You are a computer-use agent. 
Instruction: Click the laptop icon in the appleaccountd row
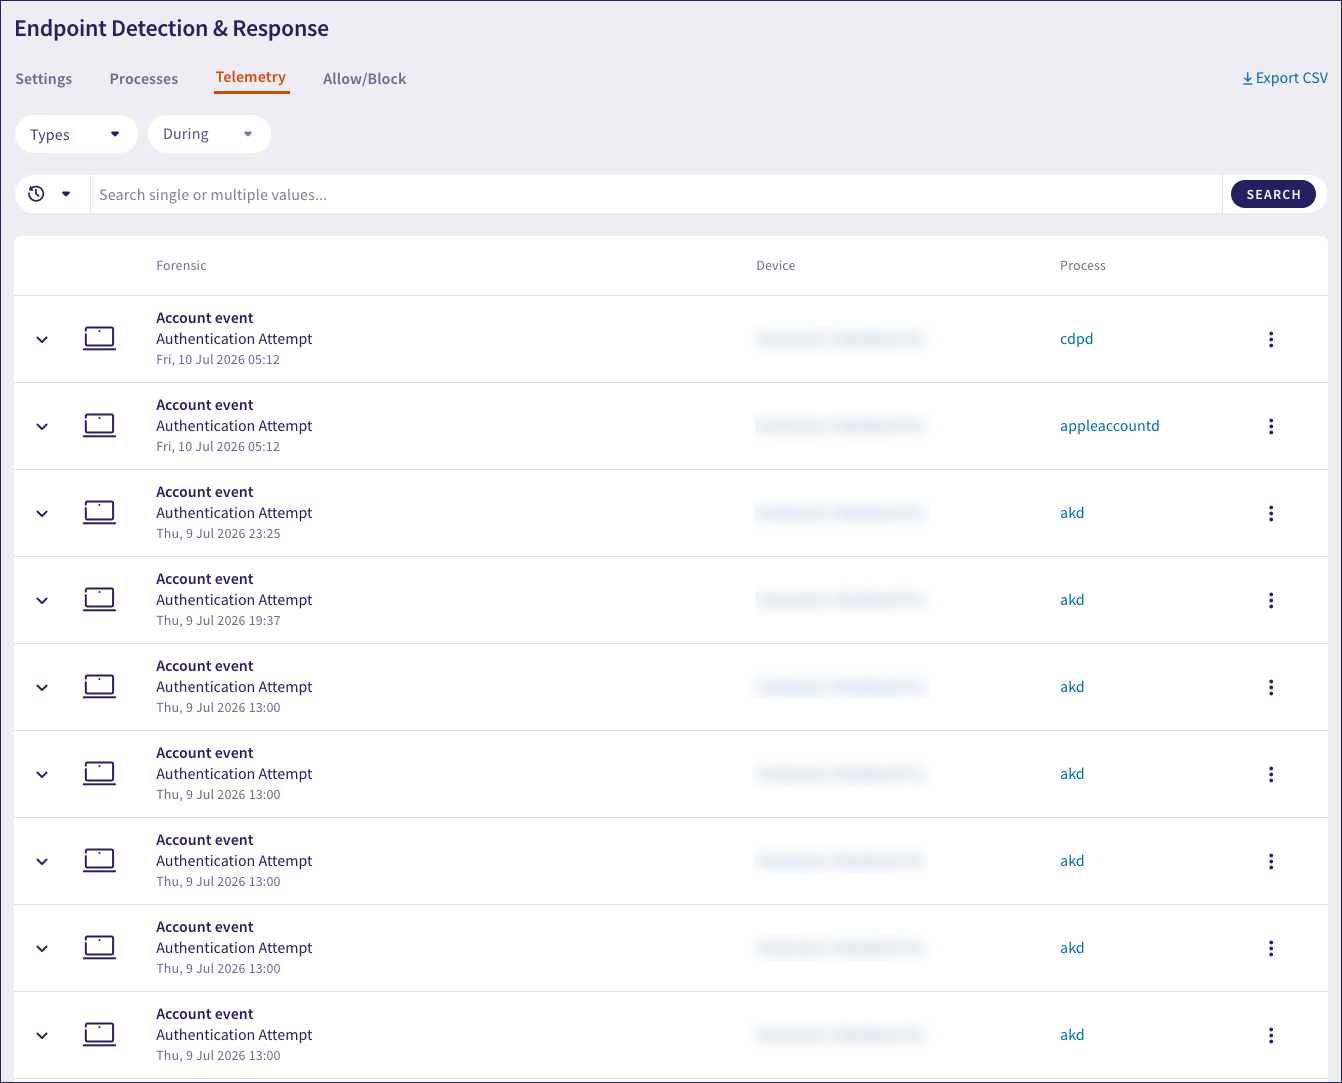99,425
